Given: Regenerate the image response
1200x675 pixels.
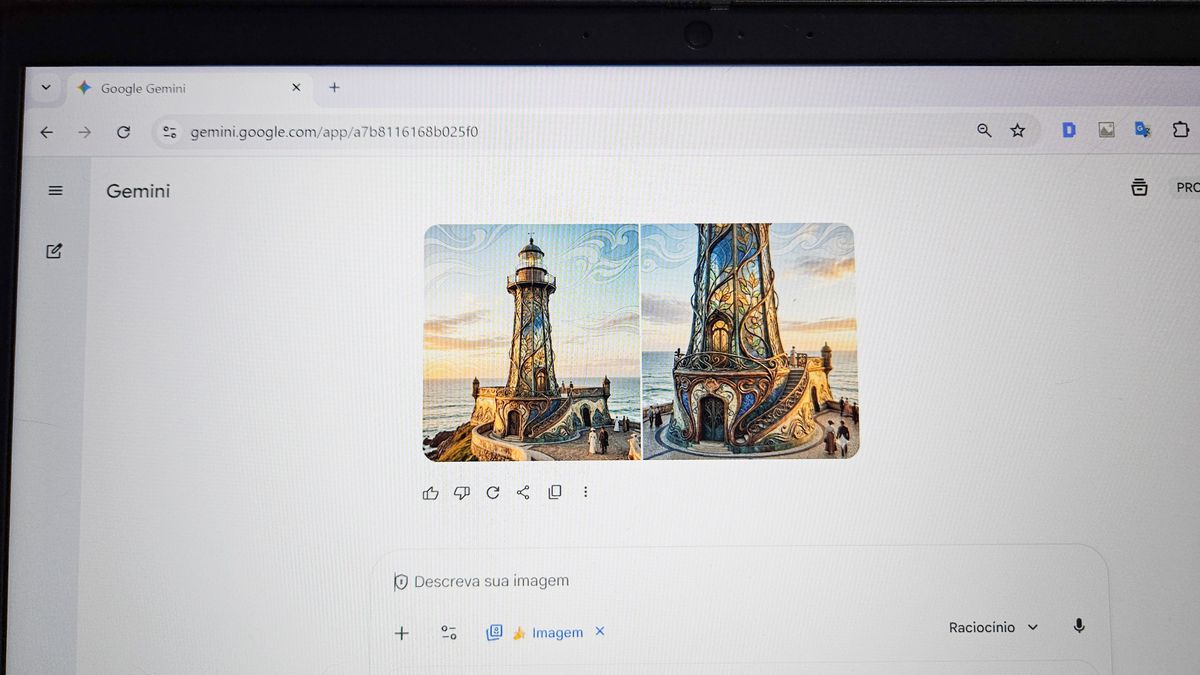Looking at the screenshot, I should [492, 492].
